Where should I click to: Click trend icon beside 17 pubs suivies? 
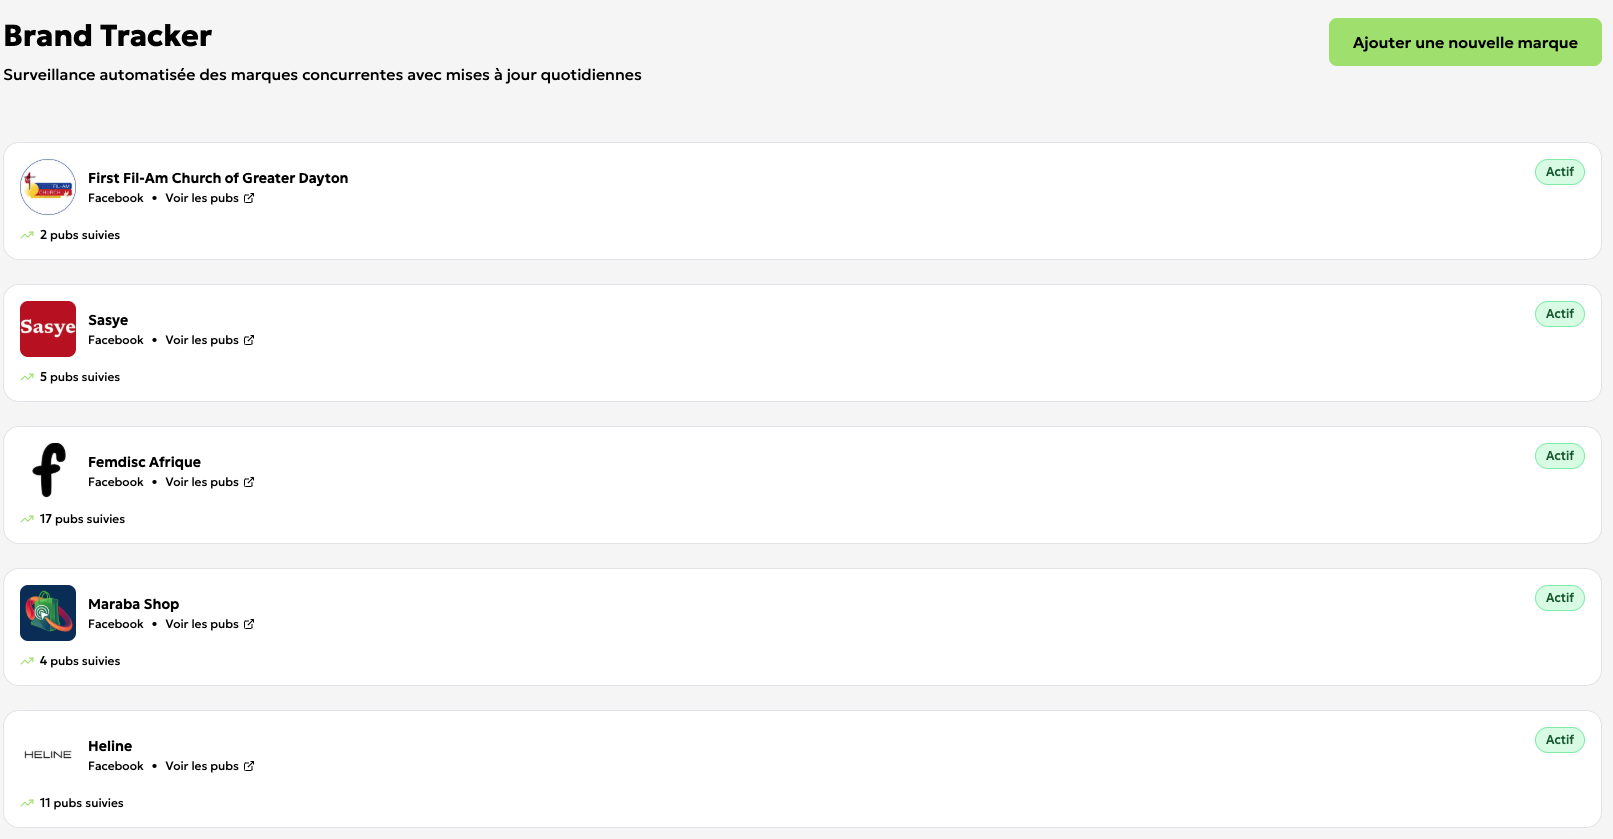[27, 519]
